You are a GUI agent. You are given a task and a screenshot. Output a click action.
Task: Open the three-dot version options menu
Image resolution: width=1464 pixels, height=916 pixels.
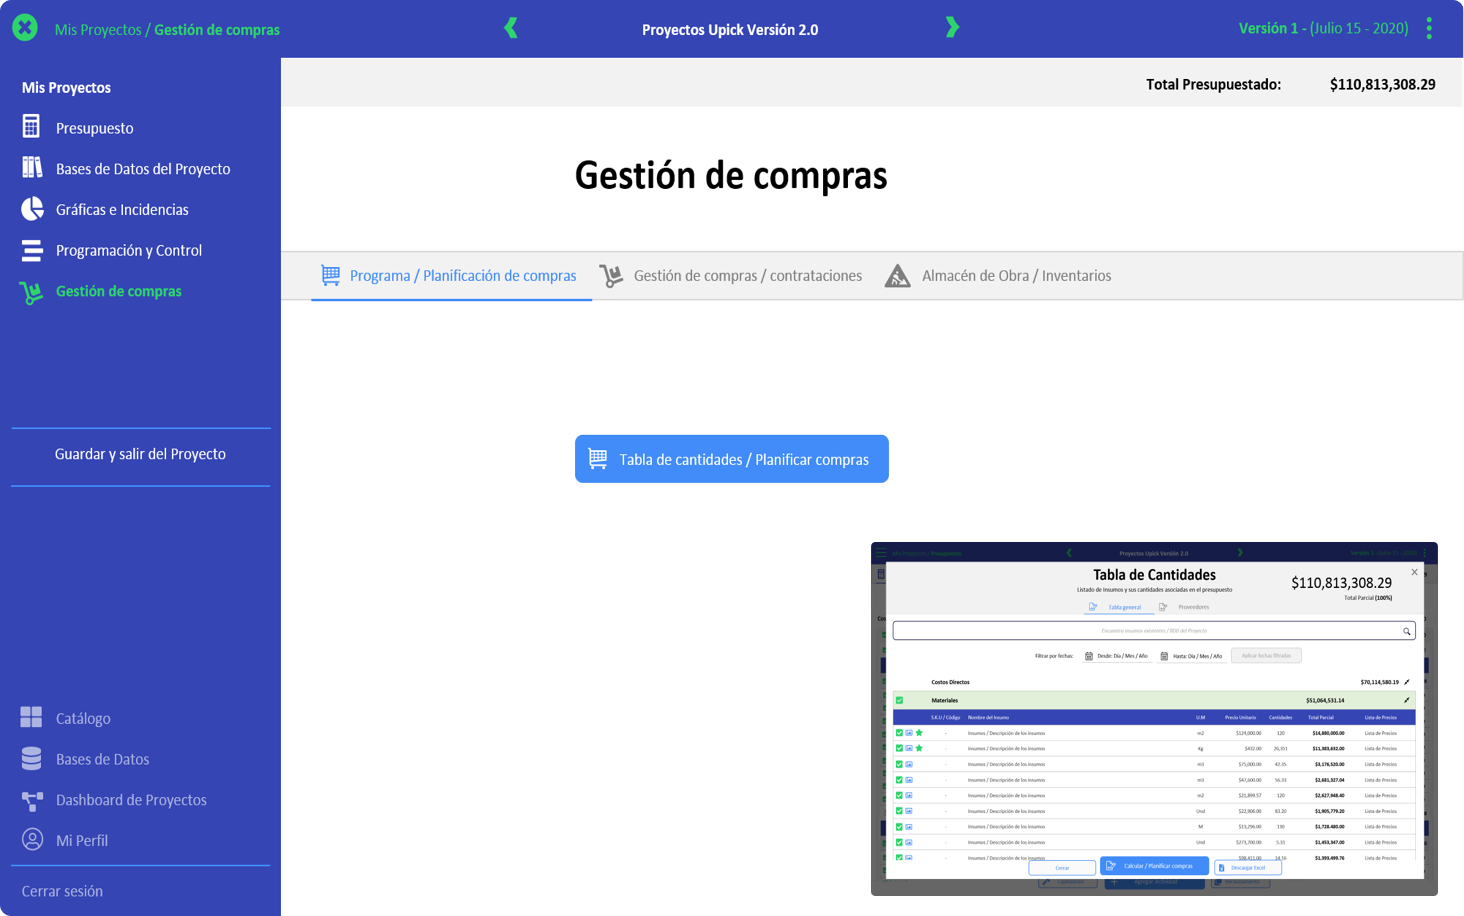point(1429,28)
